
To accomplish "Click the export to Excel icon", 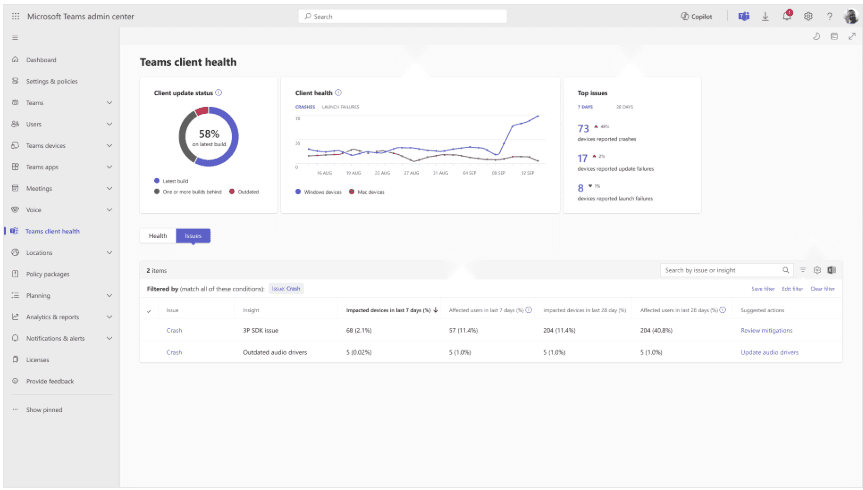I will [x=832, y=270].
